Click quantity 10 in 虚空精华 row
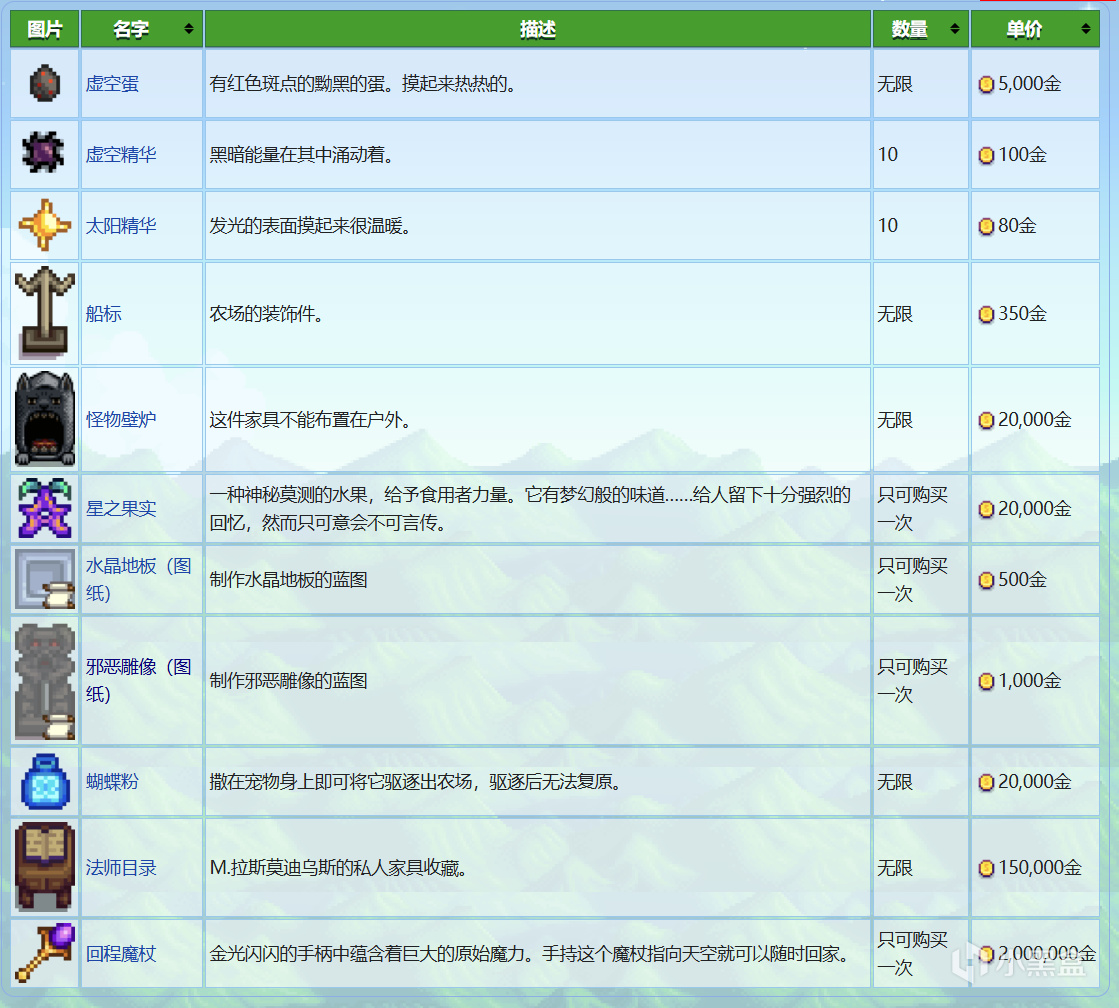Viewport: 1119px width, 1008px height. (888, 154)
